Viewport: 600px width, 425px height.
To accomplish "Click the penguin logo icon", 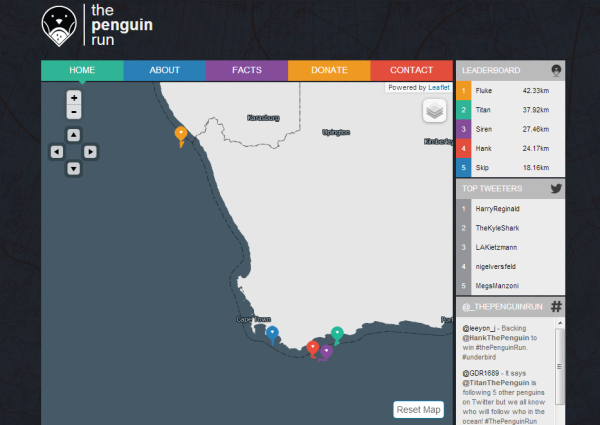I will click(x=59, y=26).
